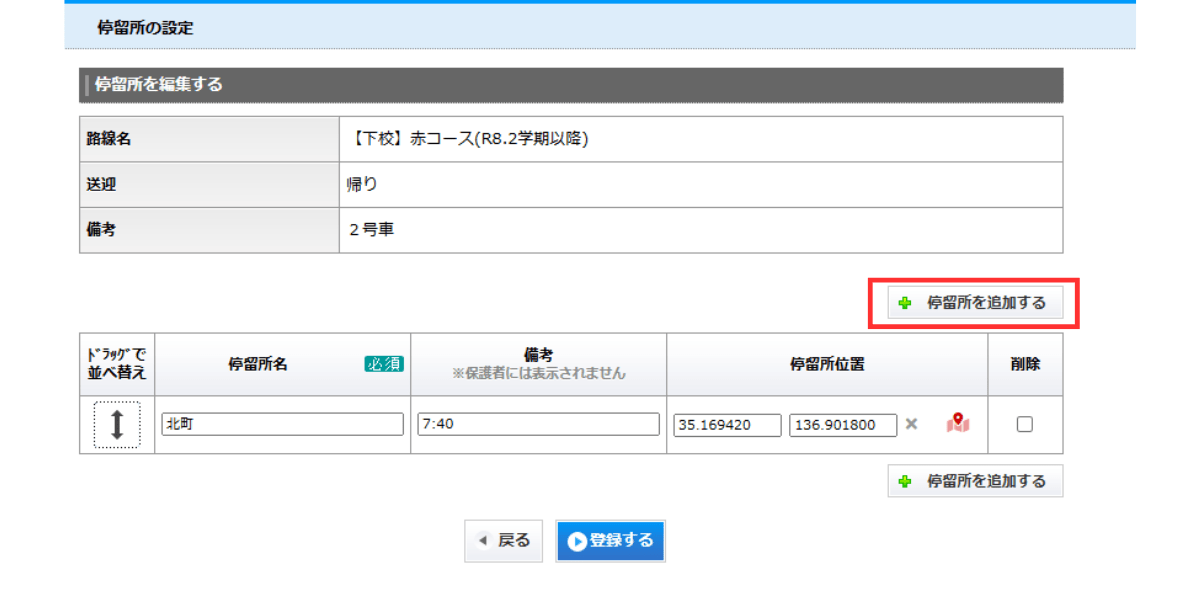
Task: Click the route name 【下校】赤コース text
Action: pyautogui.click(x=468, y=139)
